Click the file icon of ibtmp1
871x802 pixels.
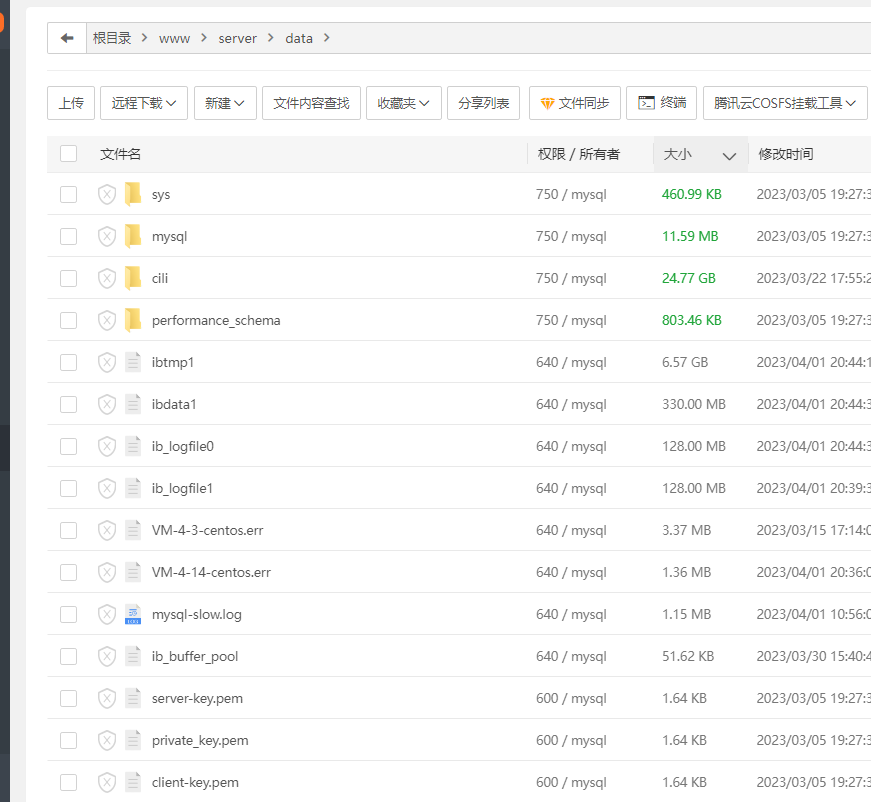133,362
